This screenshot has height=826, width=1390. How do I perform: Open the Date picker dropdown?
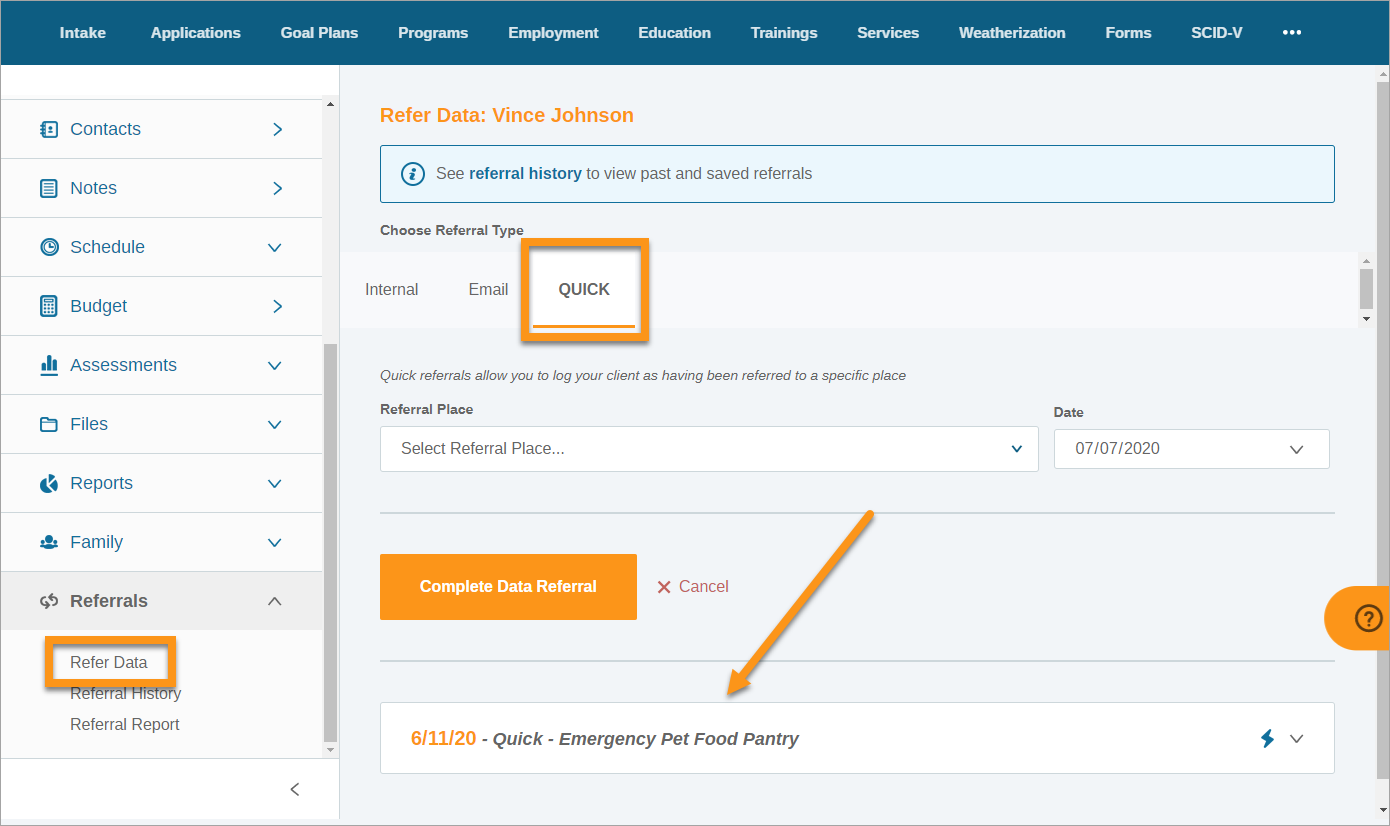(1190, 449)
